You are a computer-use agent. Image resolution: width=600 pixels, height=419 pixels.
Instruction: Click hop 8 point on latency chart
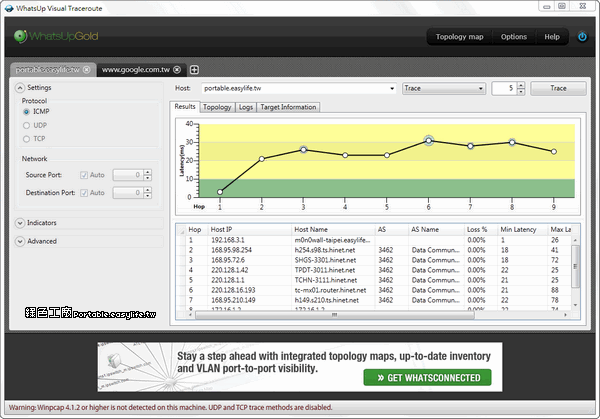(512, 142)
